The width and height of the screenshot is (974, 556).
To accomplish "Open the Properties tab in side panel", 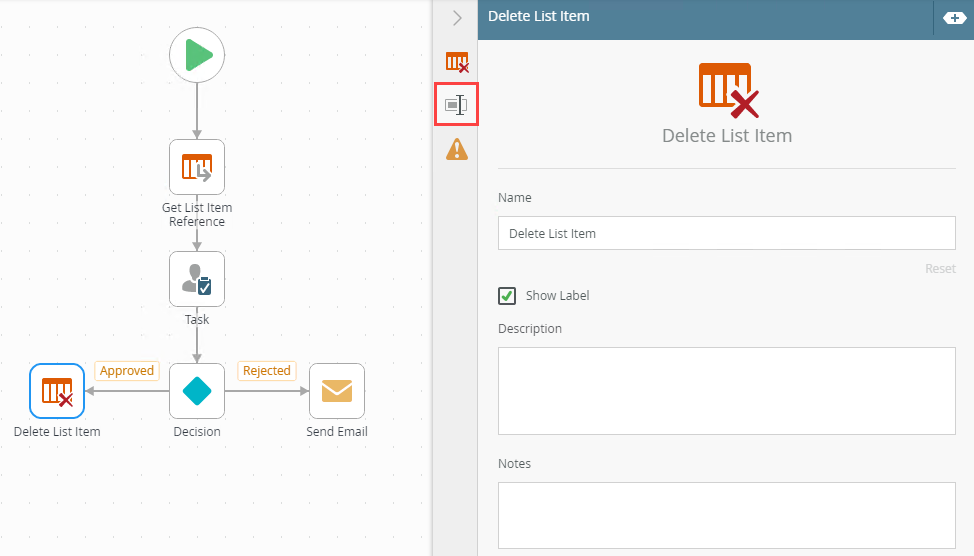I will click(456, 105).
